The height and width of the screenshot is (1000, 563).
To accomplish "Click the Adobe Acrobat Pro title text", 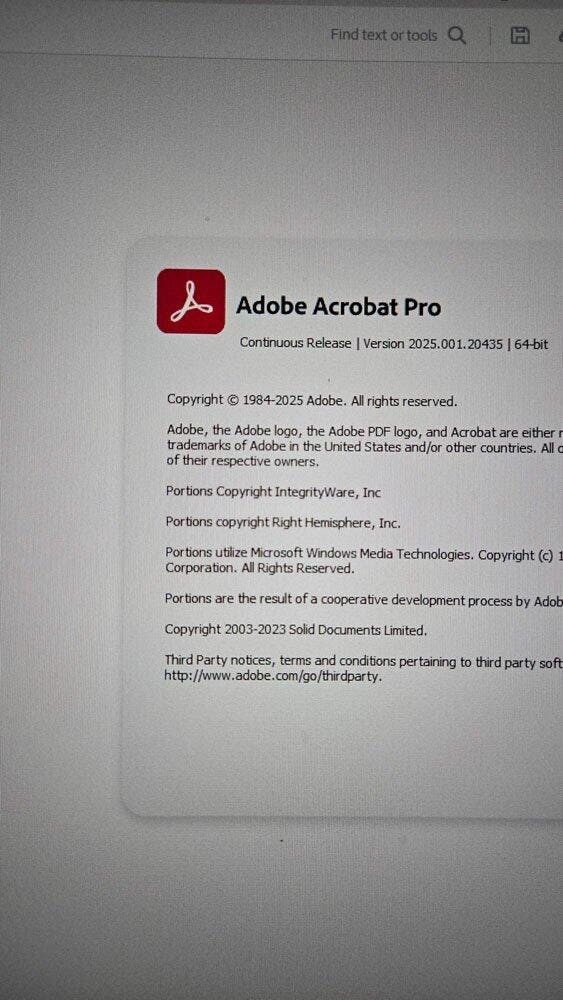I will tap(339, 306).
